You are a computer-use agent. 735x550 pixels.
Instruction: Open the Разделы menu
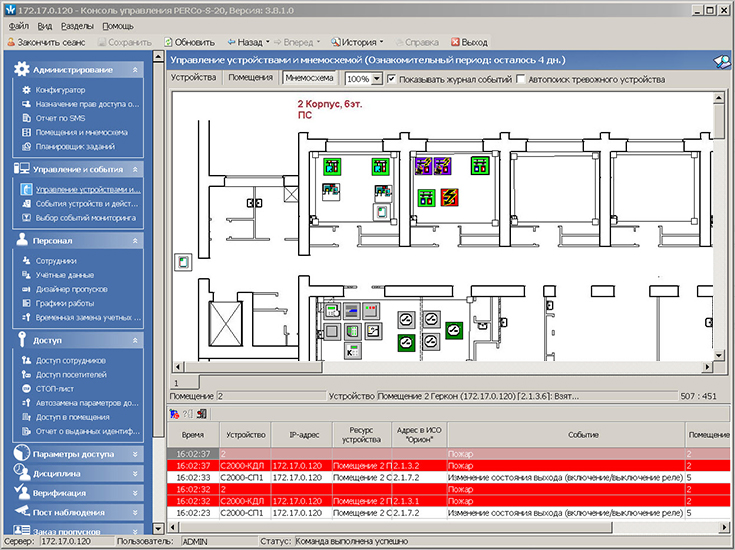(77, 25)
